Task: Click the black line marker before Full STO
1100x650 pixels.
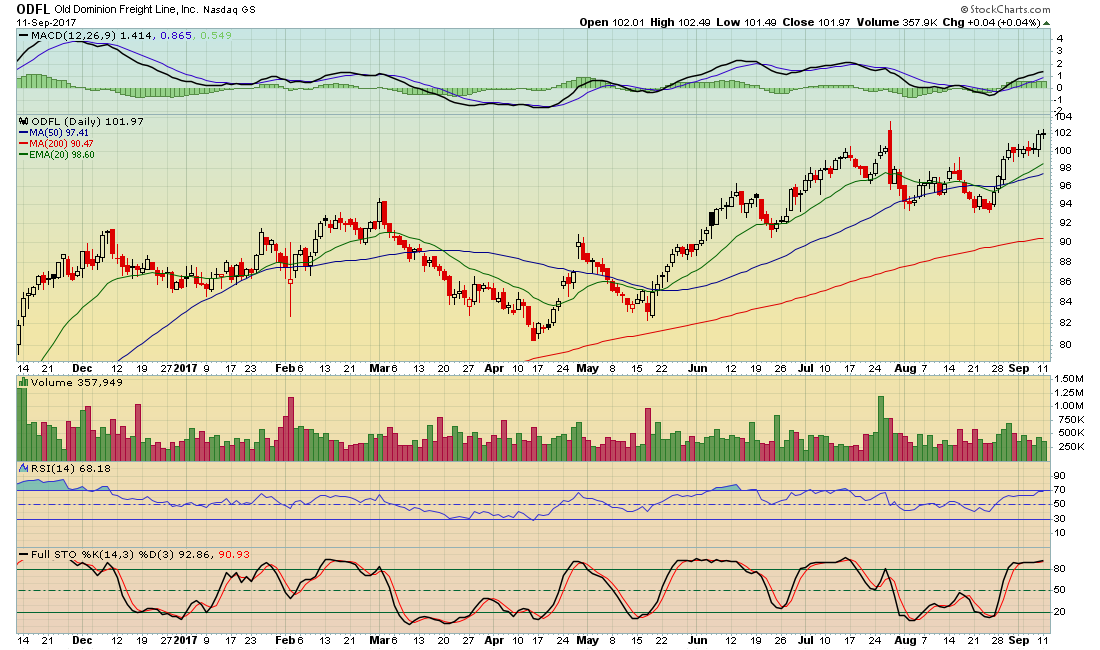Action: 23,555
